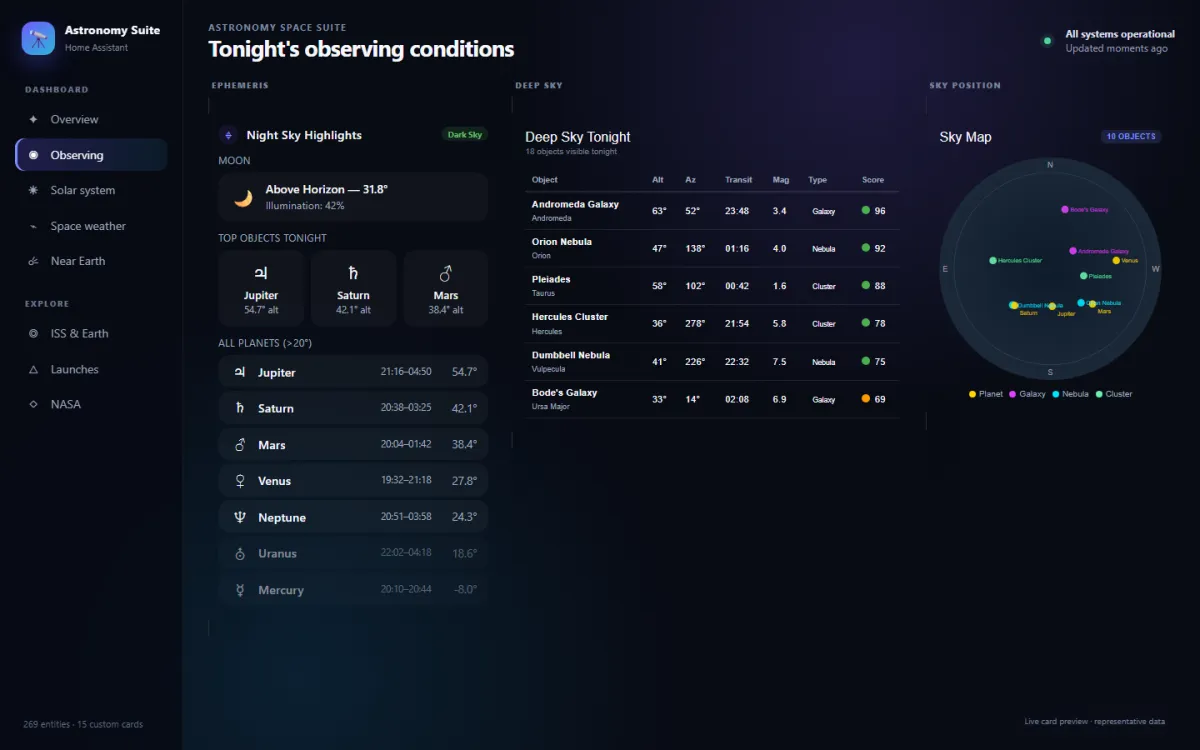Click the 'Illumination: 42%' text
Image resolution: width=1200 pixels, height=750 pixels.
pos(305,206)
